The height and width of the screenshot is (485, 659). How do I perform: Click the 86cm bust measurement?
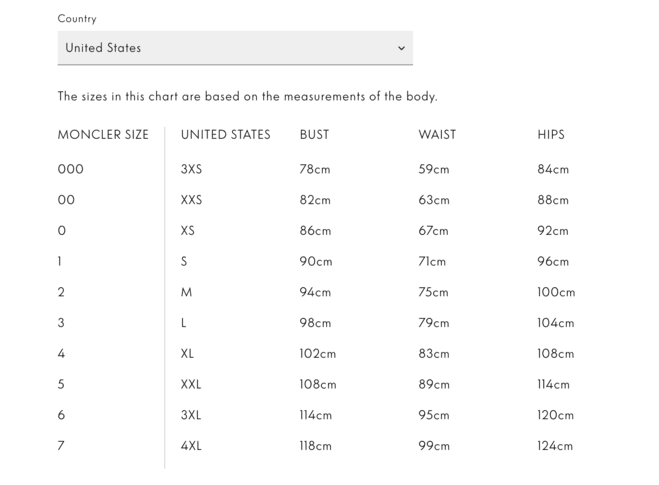[315, 231]
